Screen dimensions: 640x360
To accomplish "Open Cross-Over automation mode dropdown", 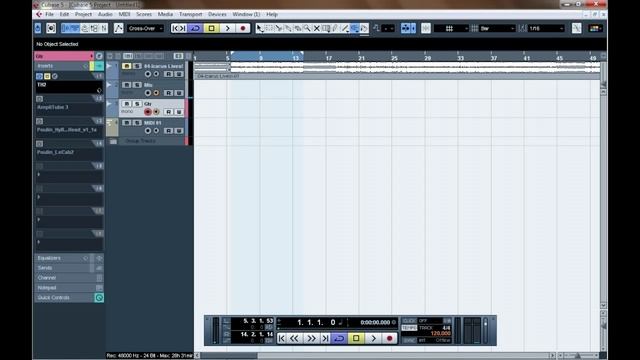I will 146,28.
